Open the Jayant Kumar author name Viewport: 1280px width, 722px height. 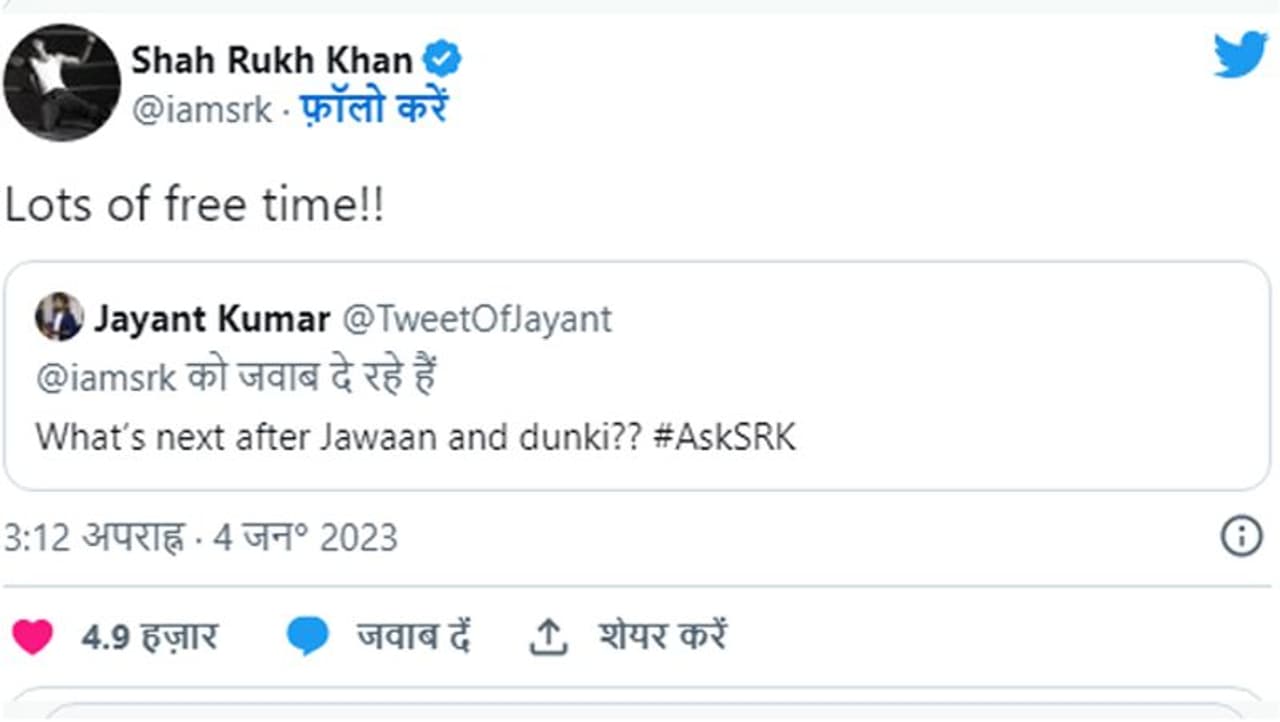(x=212, y=319)
